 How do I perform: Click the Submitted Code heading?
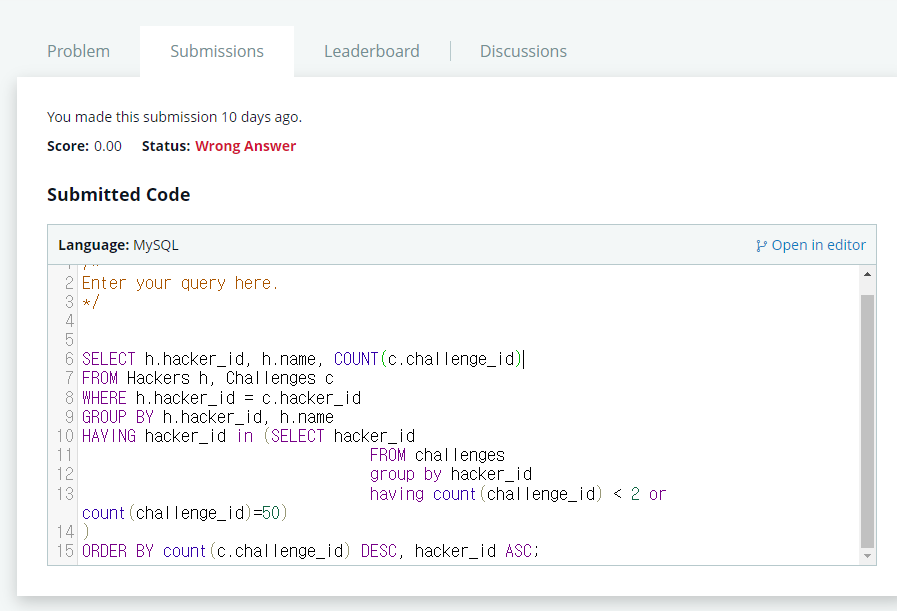click(x=118, y=195)
